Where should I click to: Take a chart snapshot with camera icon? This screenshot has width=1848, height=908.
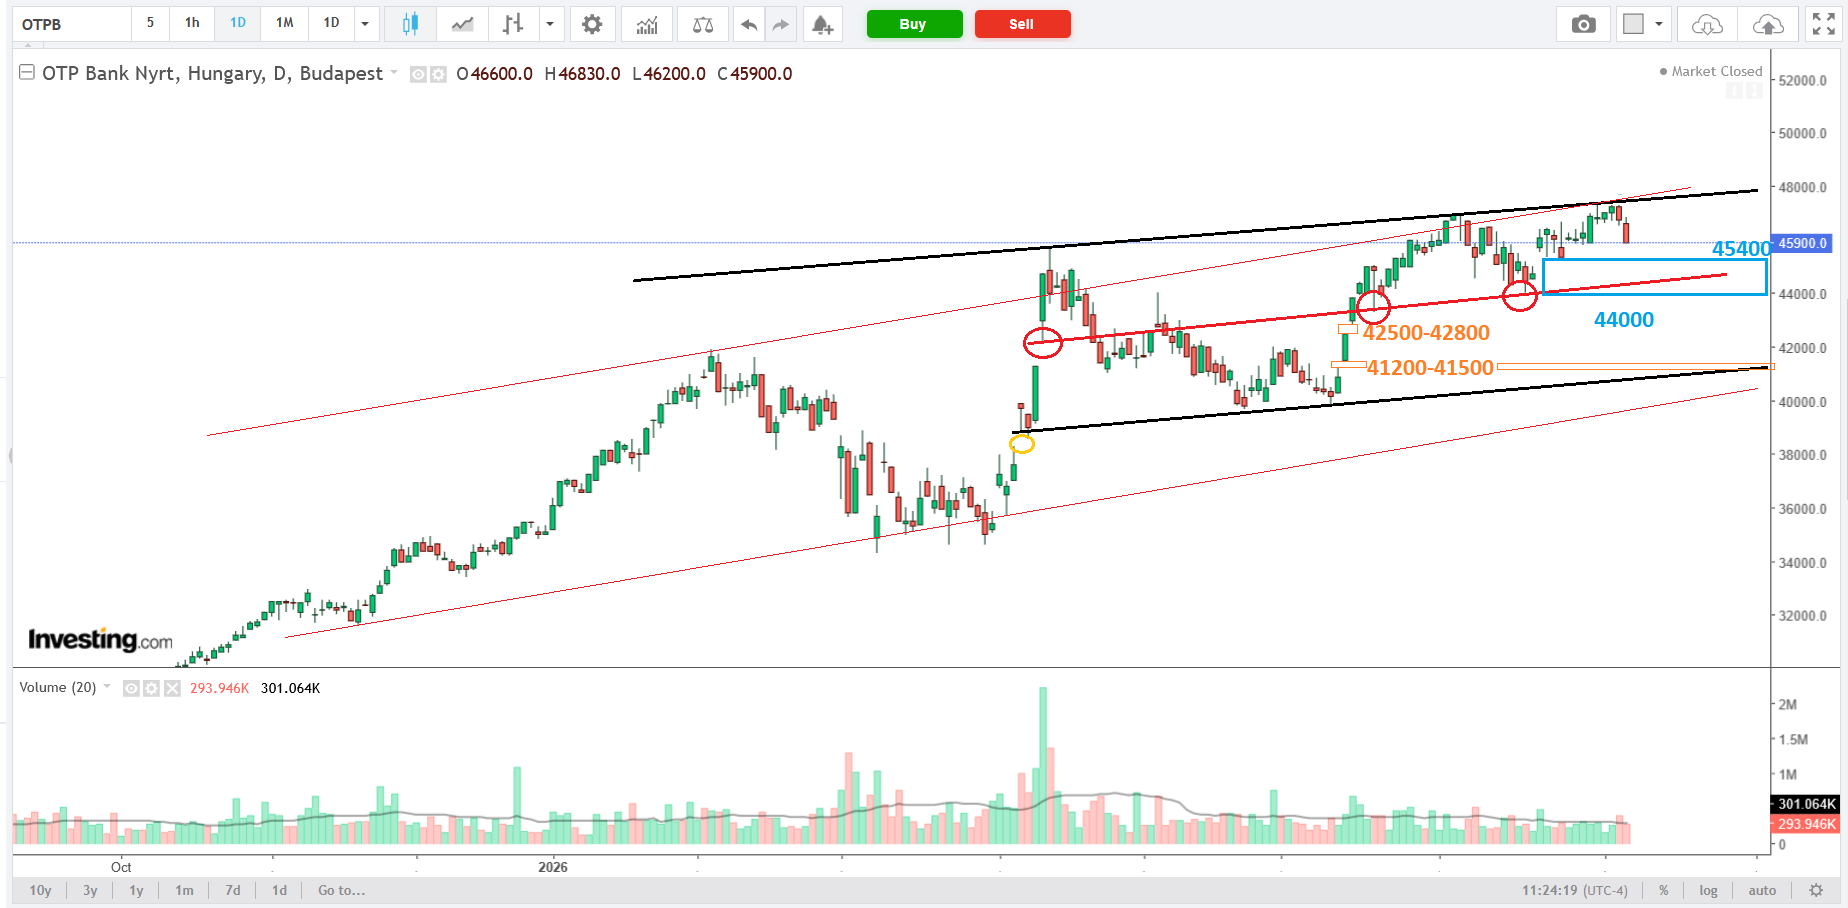[x=1583, y=24]
